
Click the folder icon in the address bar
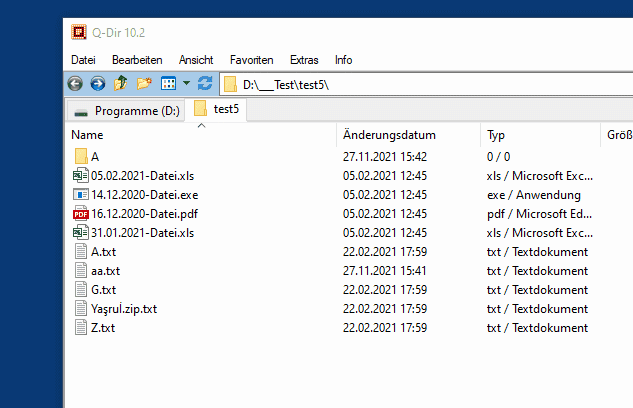point(231,84)
